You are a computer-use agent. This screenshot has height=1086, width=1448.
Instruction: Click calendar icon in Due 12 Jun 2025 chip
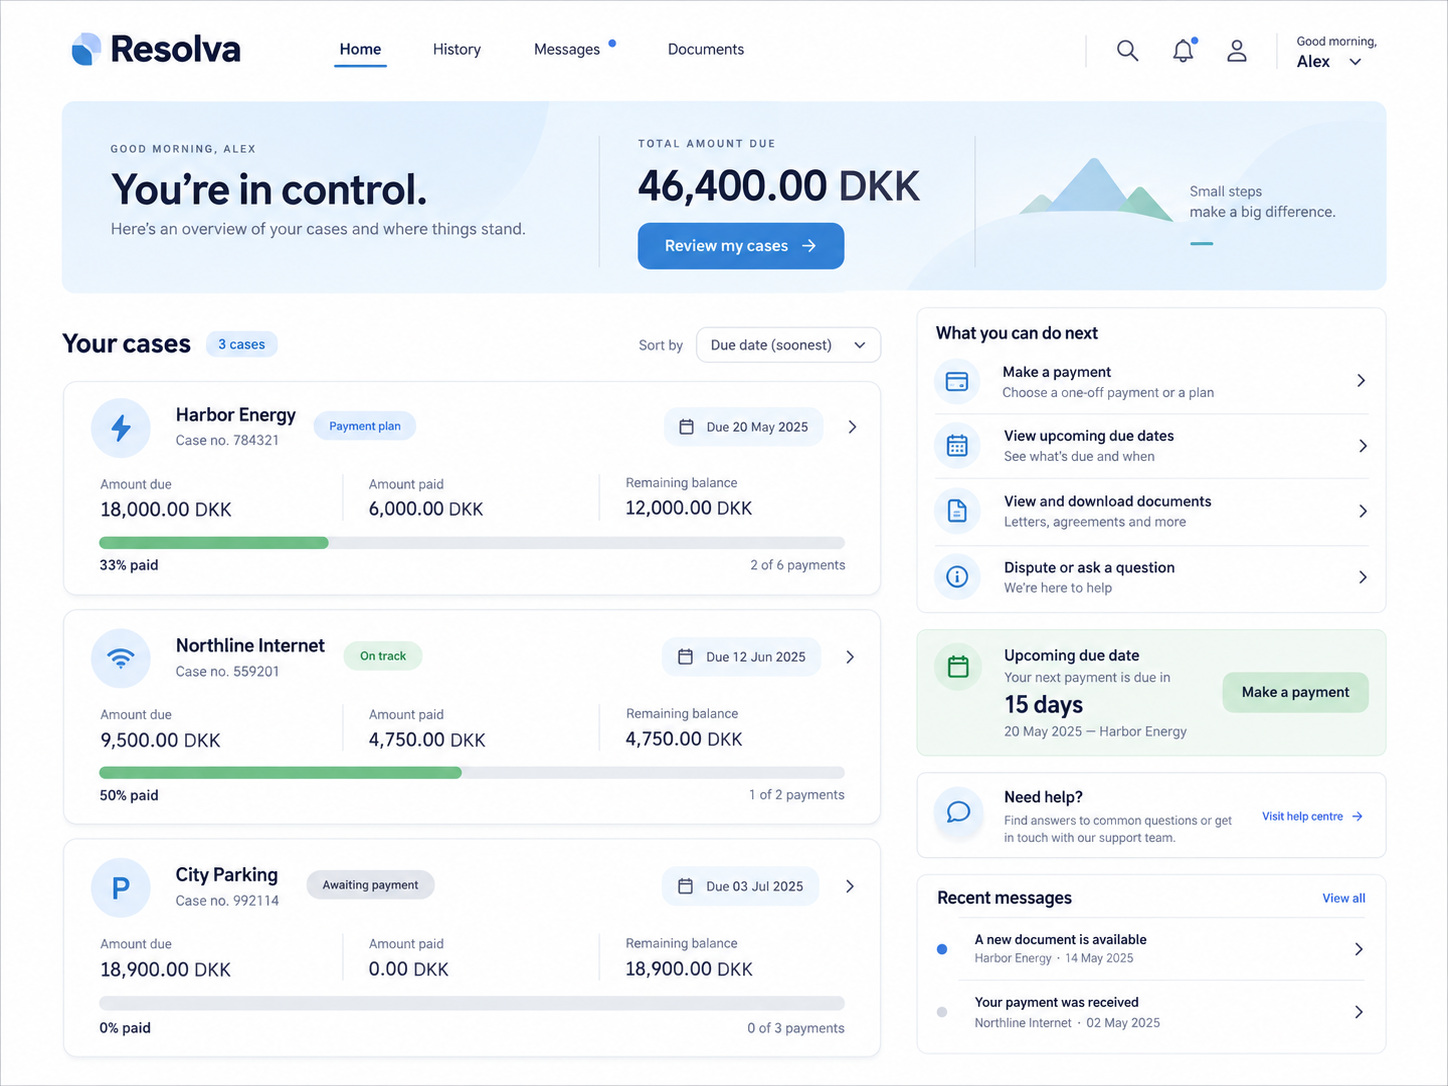(686, 657)
